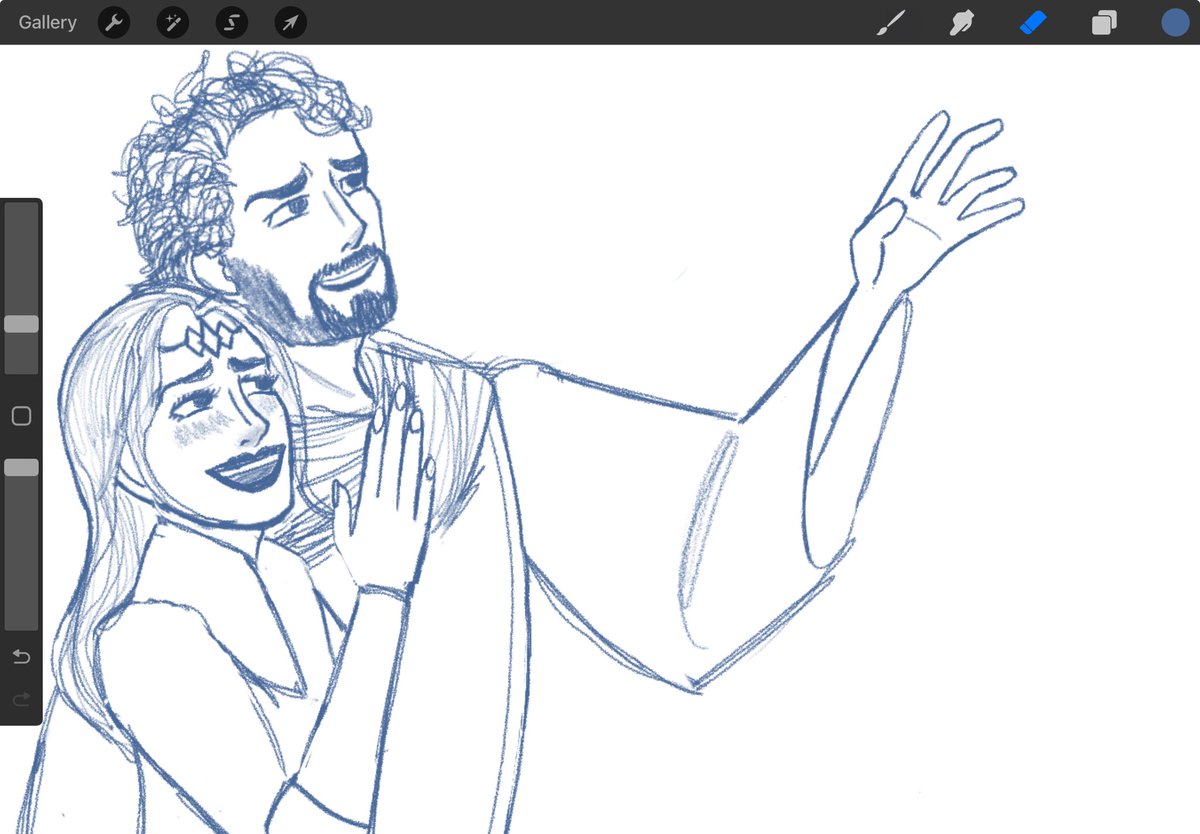Return to the Gallery
Image resolution: width=1200 pixels, height=834 pixels.
[x=46, y=22]
